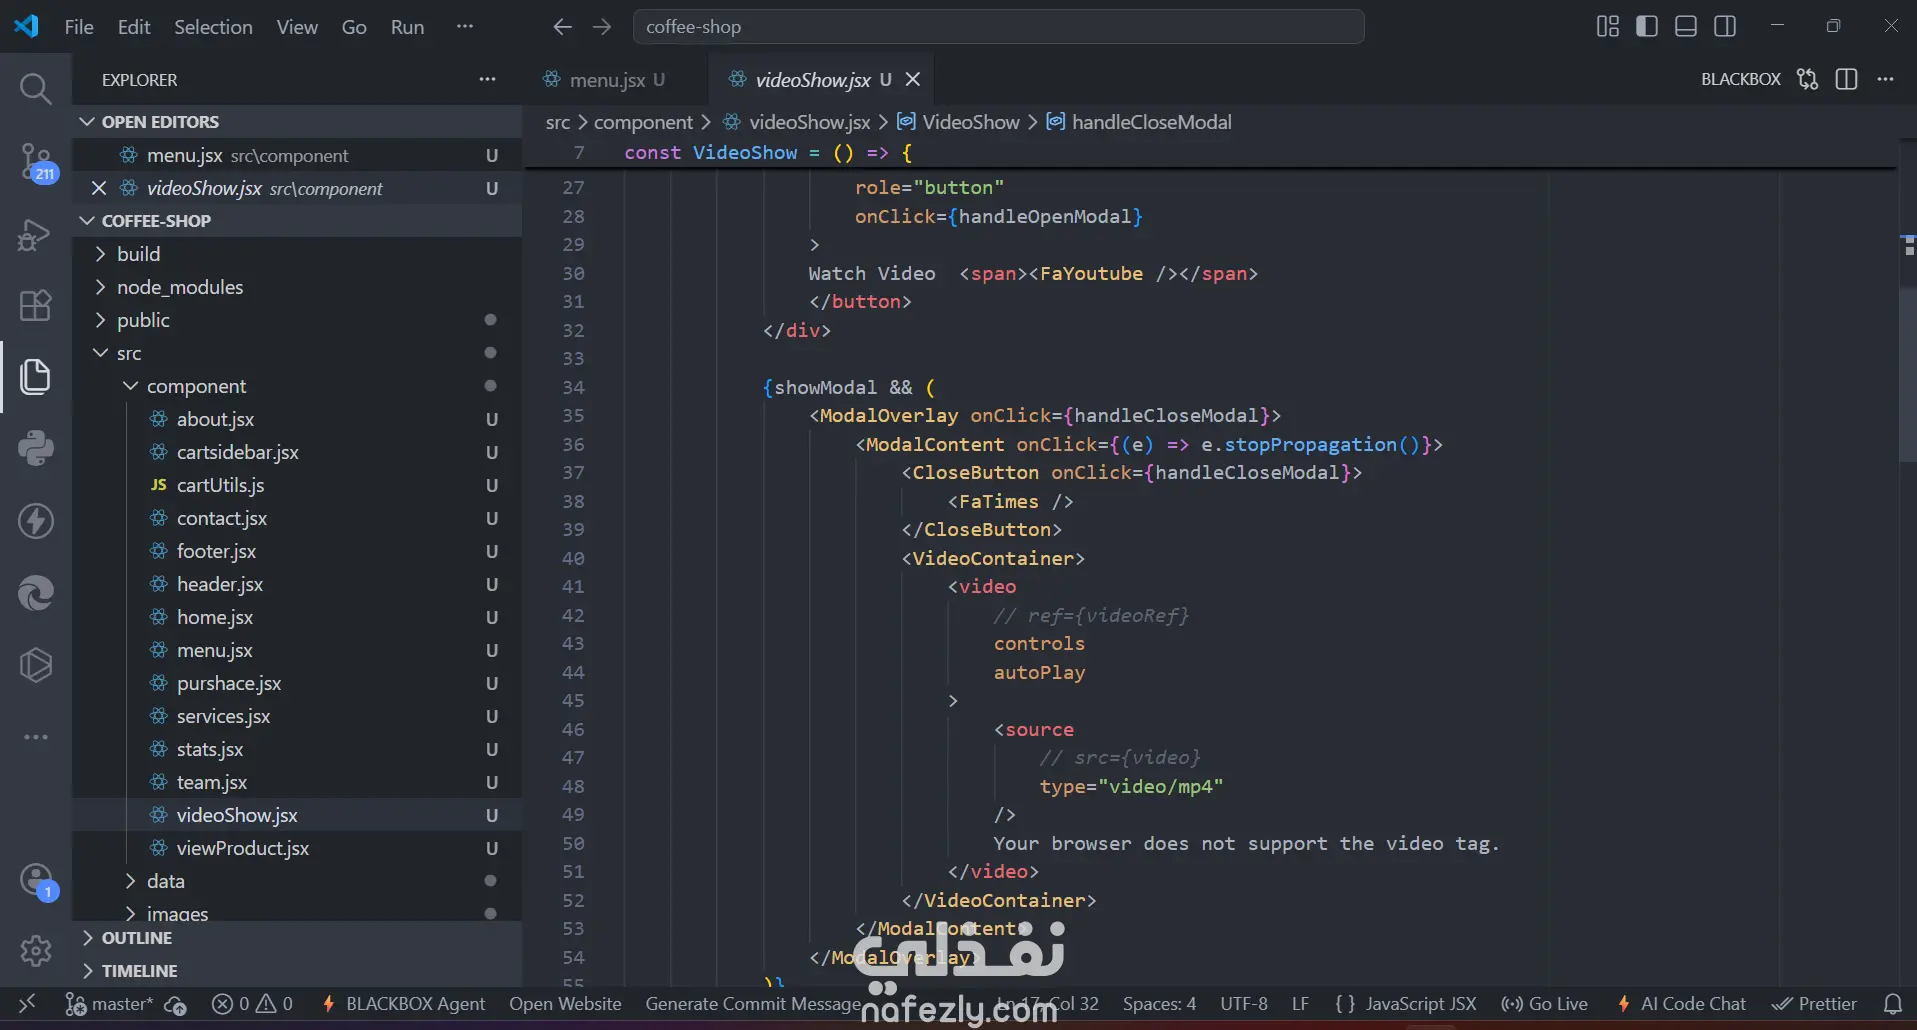
Task: Click BLACKBOX Agent in status bar
Action: (x=403, y=1003)
